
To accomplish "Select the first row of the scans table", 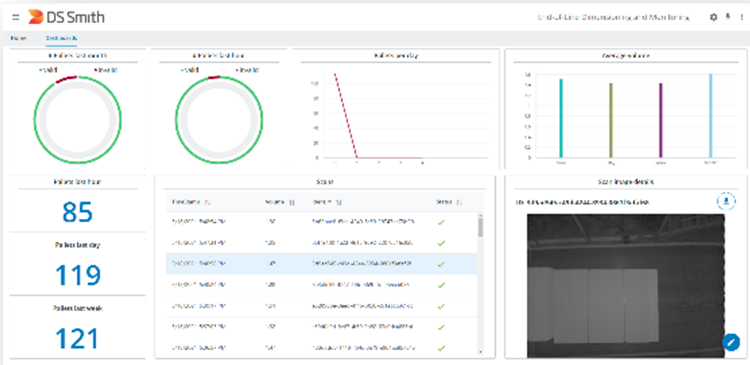I will [321, 222].
